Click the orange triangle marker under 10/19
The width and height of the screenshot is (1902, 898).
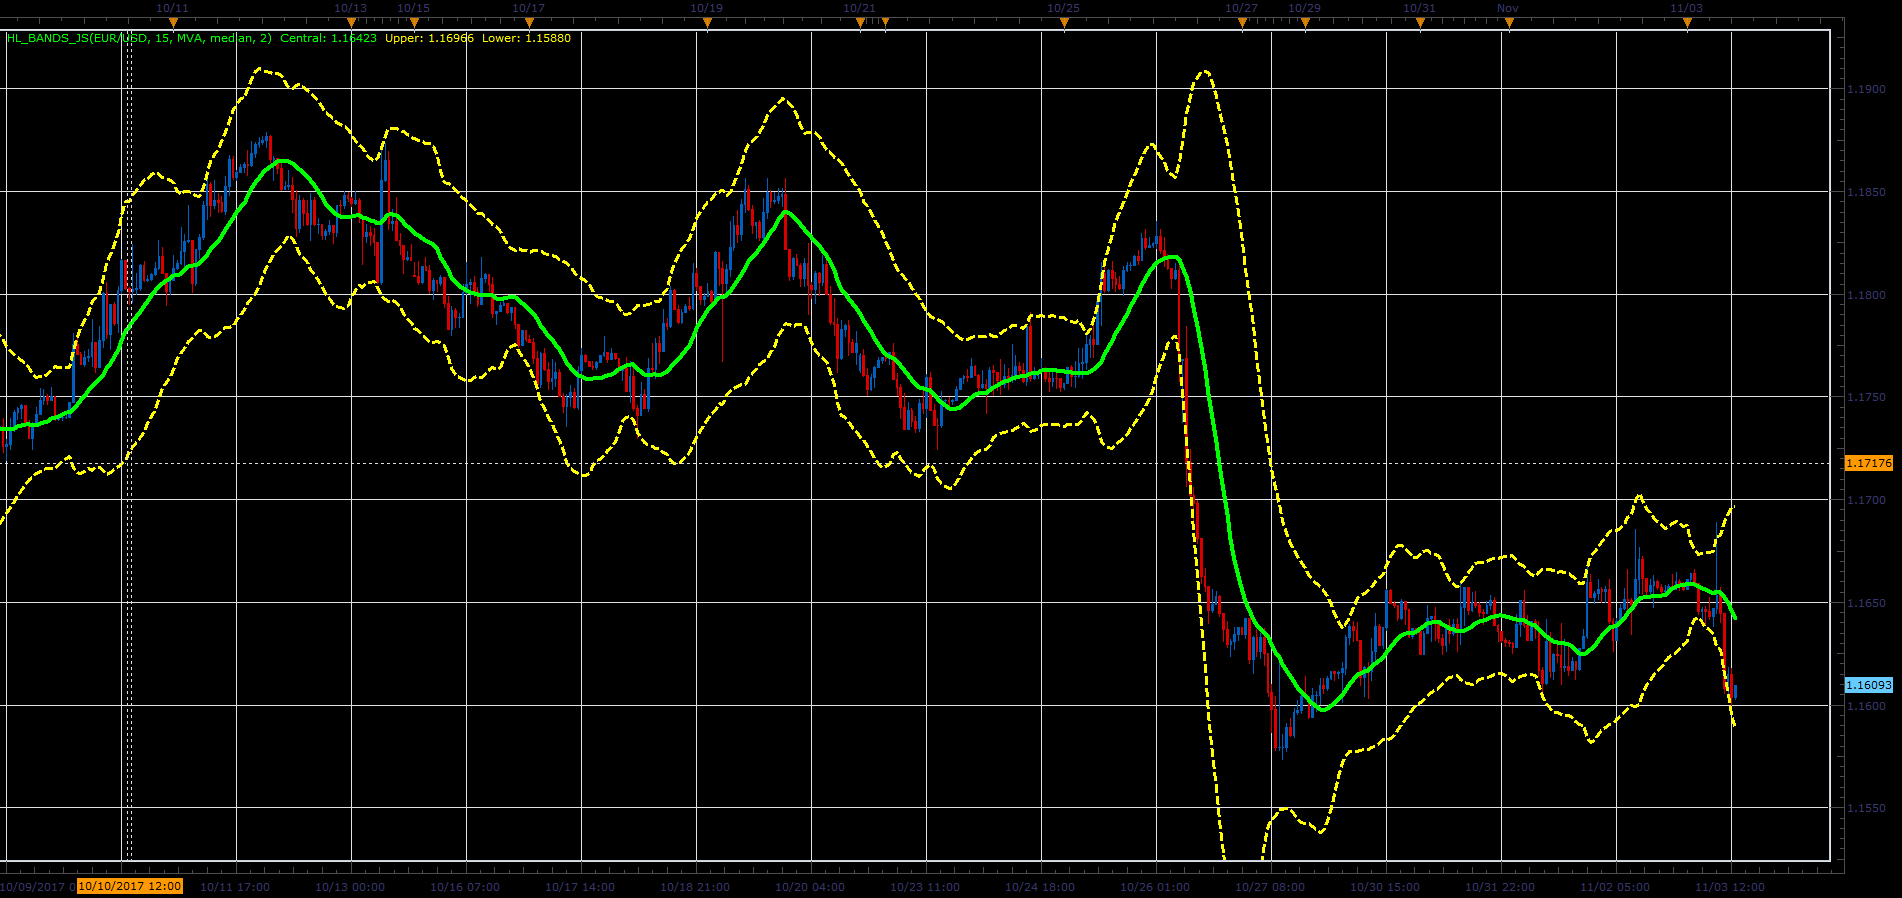707,22
